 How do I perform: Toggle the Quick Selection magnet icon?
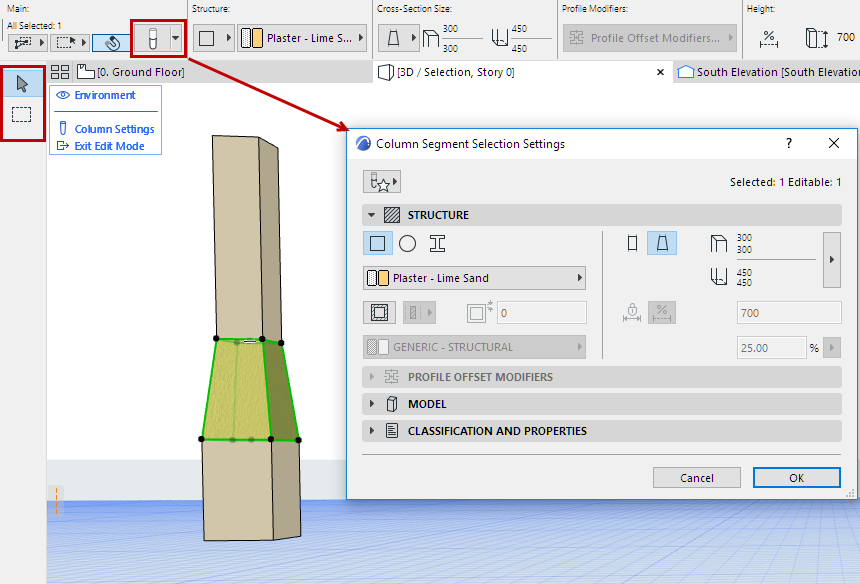[x=109, y=44]
